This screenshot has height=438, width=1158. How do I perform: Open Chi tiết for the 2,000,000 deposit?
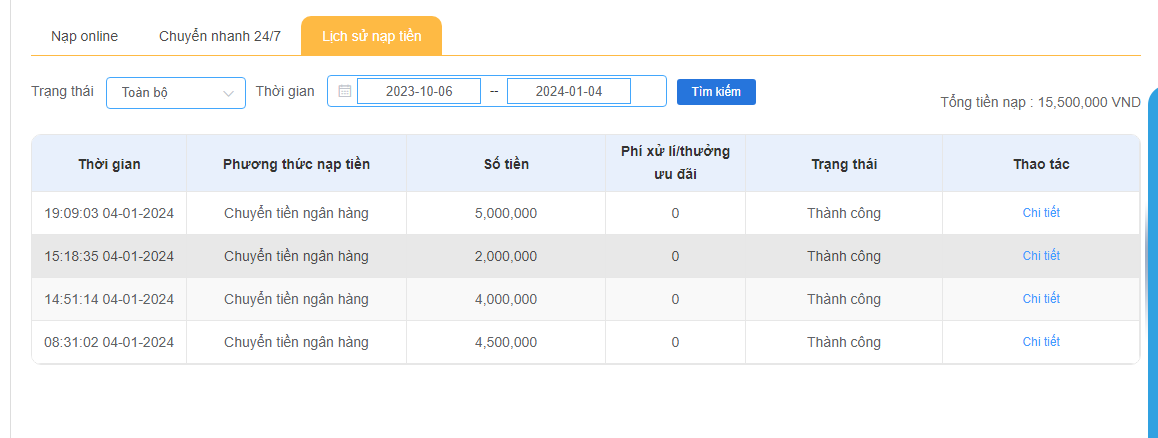(1040, 256)
